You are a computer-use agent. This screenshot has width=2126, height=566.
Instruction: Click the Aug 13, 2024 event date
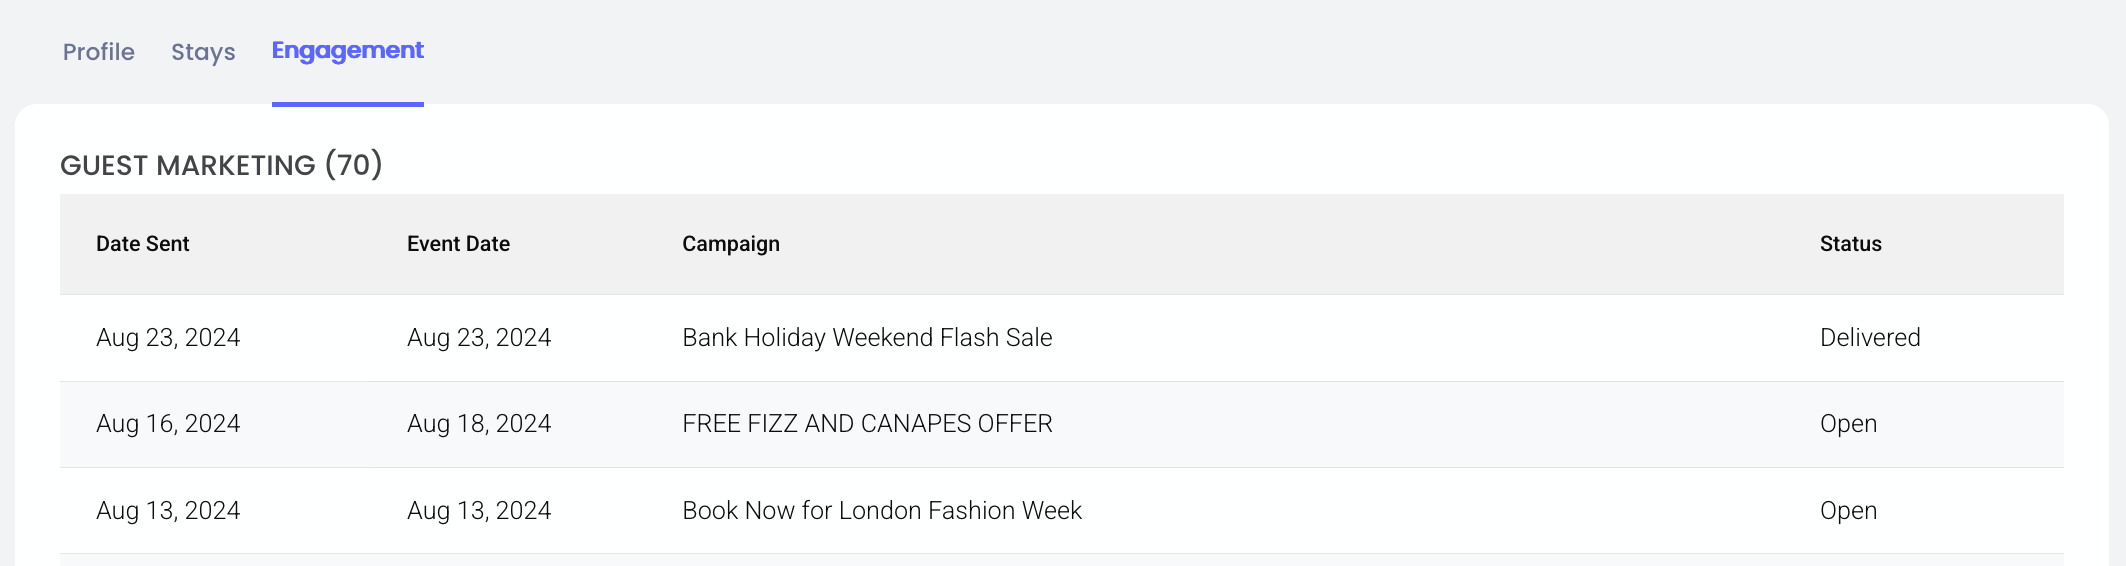click(478, 511)
